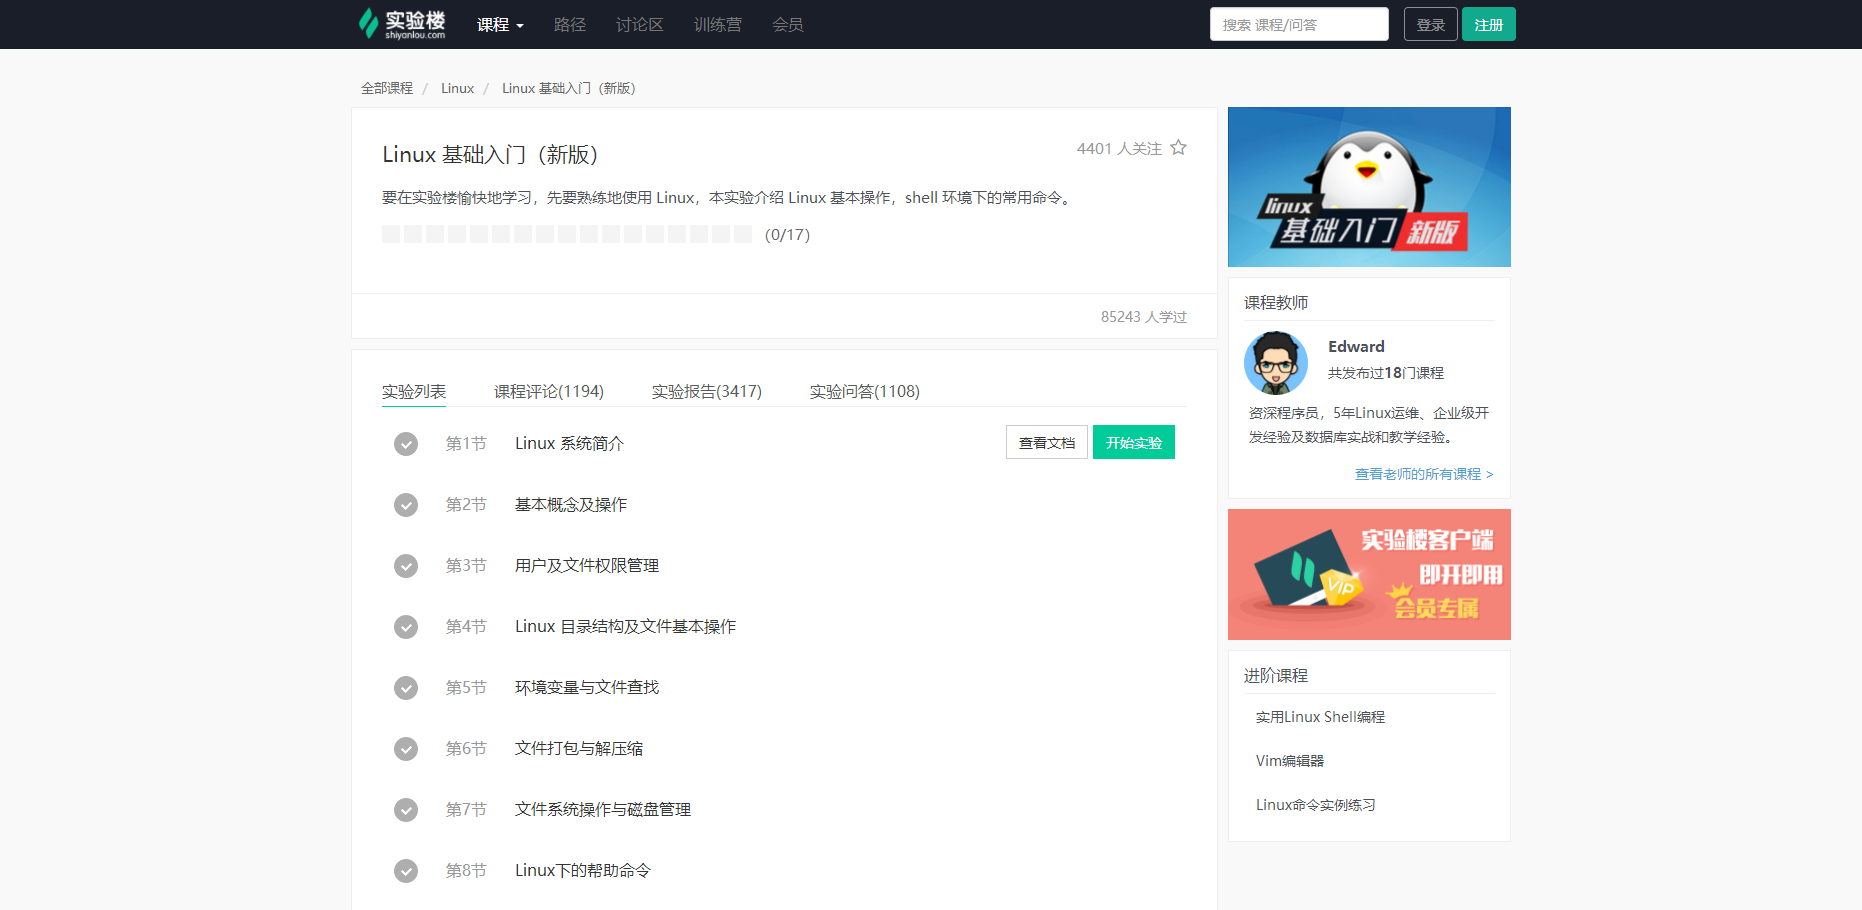Viewport: 1862px width, 910px height.
Task: Click completion check icon beside 第1节
Action: (406, 443)
